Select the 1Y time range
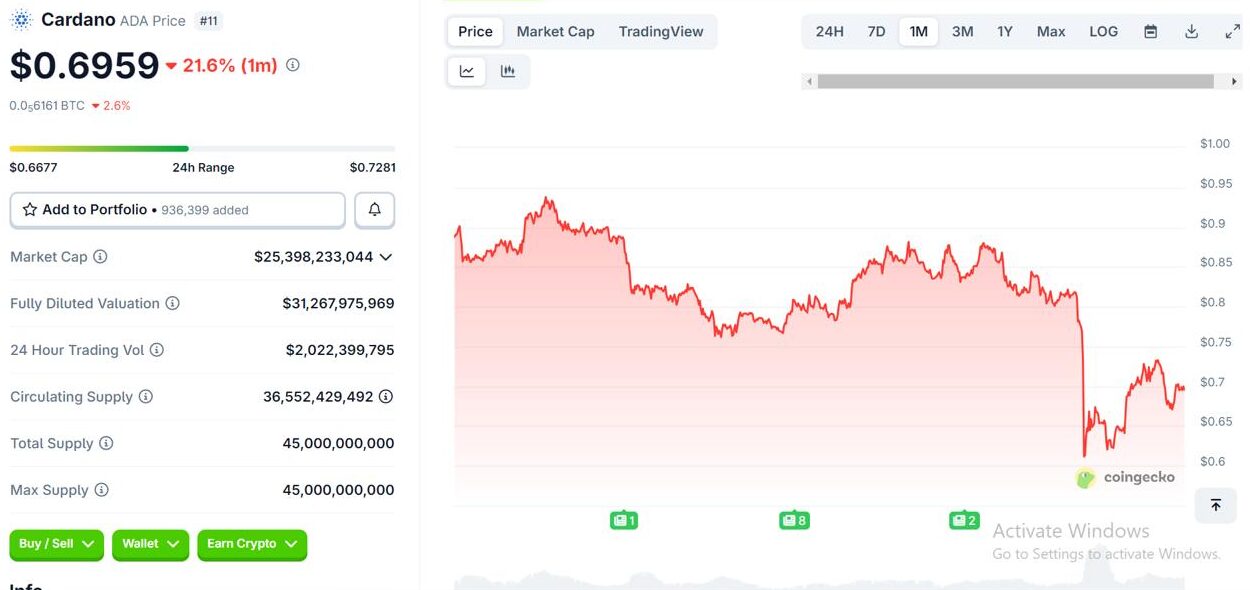Viewport: 1250px width, 590px height. click(1005, 32)
